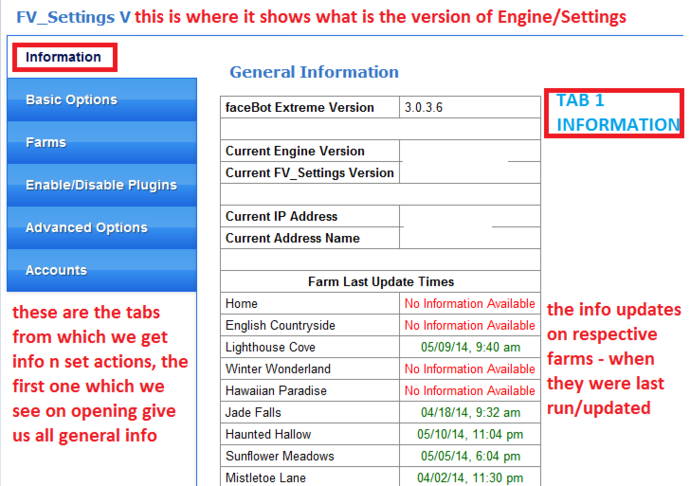Click the FV_Settings page title

pyautogui.click(x=73, y=17)
